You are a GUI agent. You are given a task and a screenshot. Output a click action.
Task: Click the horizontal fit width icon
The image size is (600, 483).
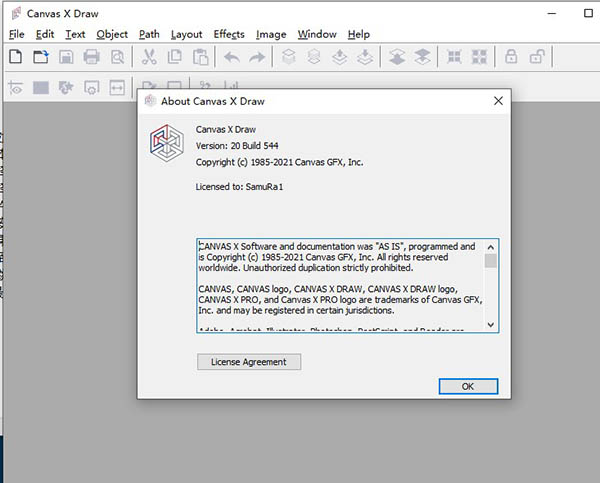(x=117, y=88)
